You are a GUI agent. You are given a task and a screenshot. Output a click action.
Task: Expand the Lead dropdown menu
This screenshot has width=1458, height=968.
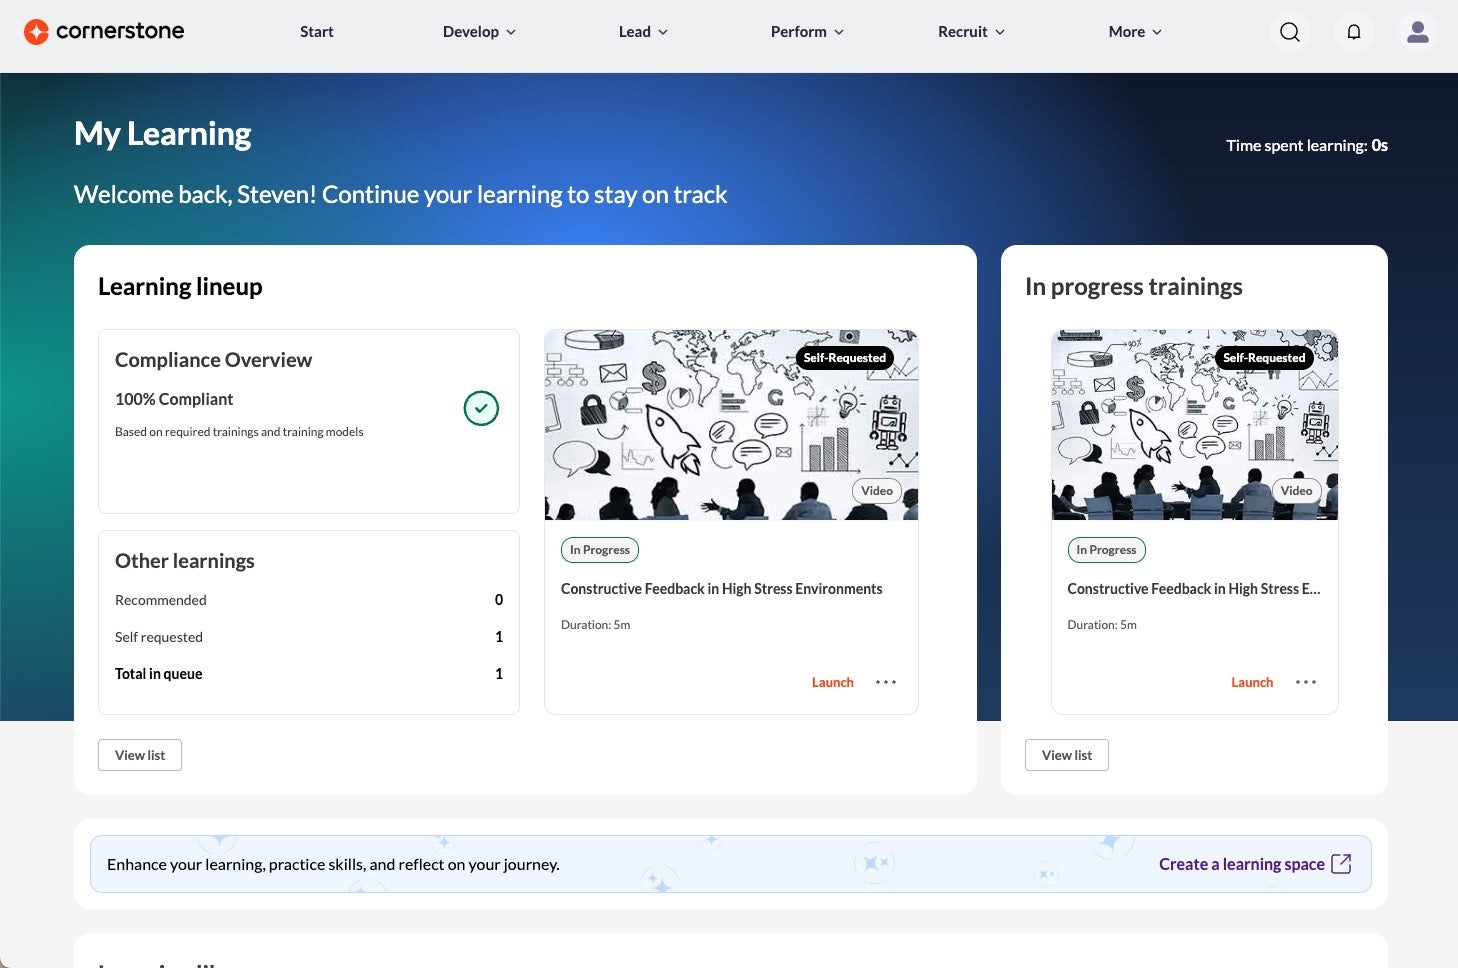click(643, 32)
